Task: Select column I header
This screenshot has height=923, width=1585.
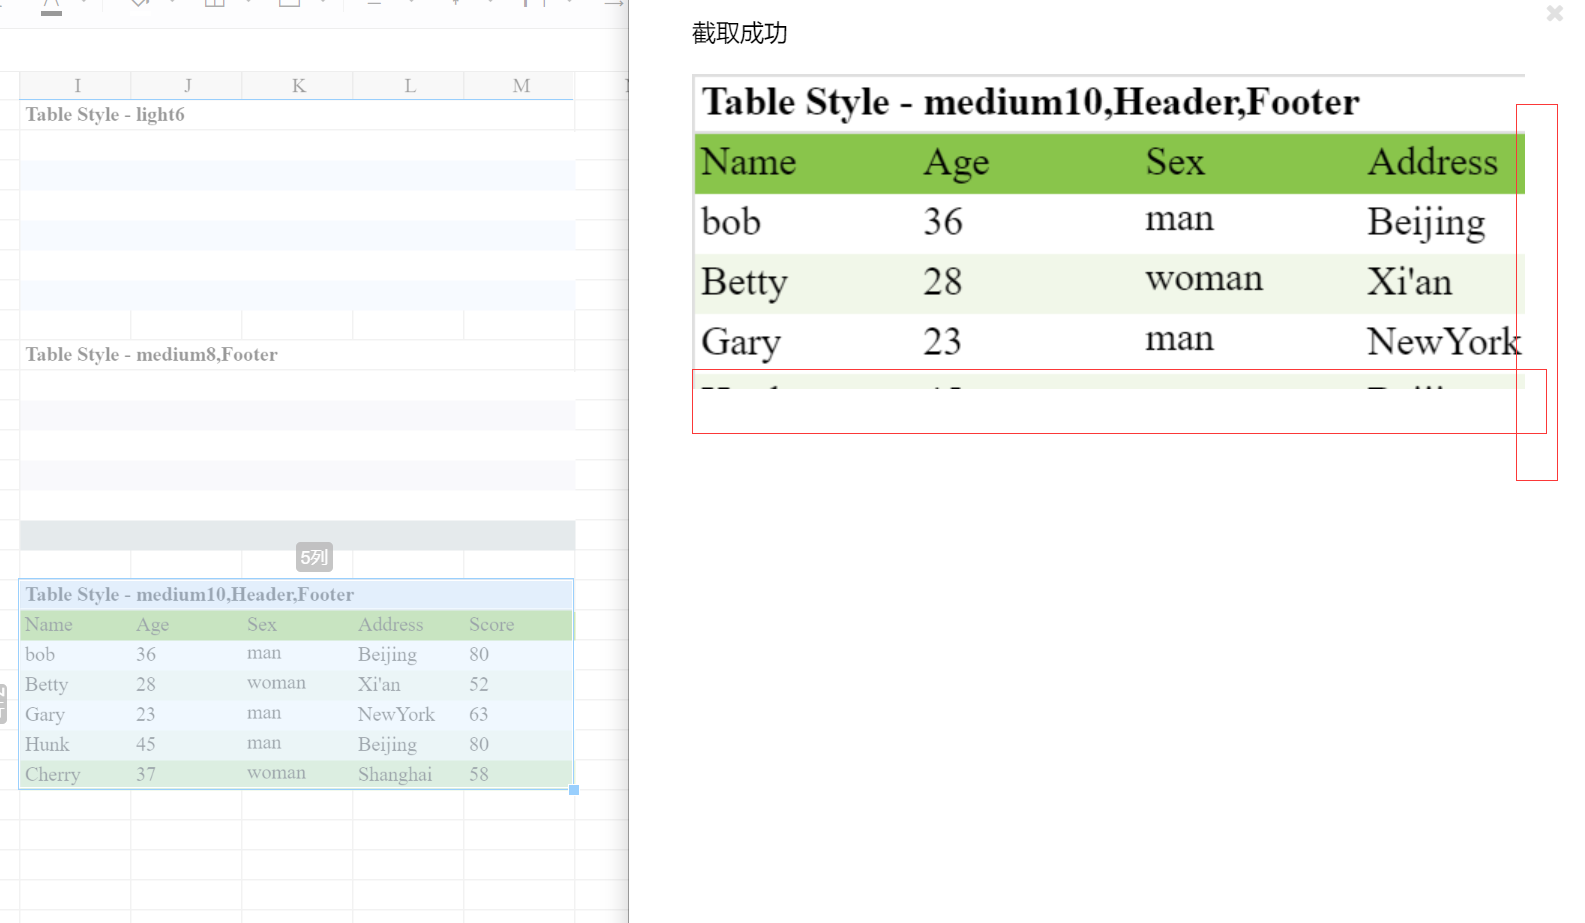Action: (76, 85)
